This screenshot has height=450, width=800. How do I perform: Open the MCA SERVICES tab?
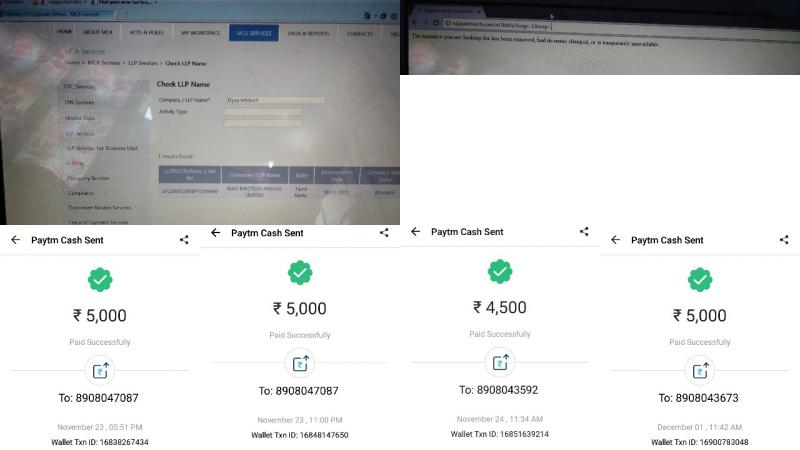pos(254,33)
